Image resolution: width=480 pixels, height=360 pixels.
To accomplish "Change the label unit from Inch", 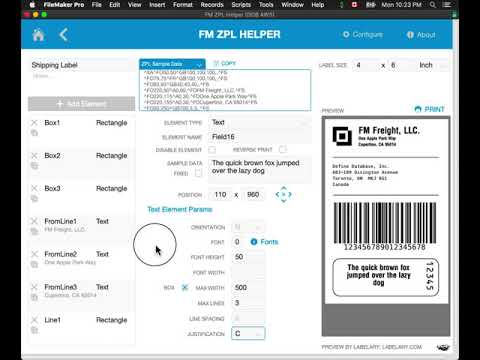I will coord(433,65).
